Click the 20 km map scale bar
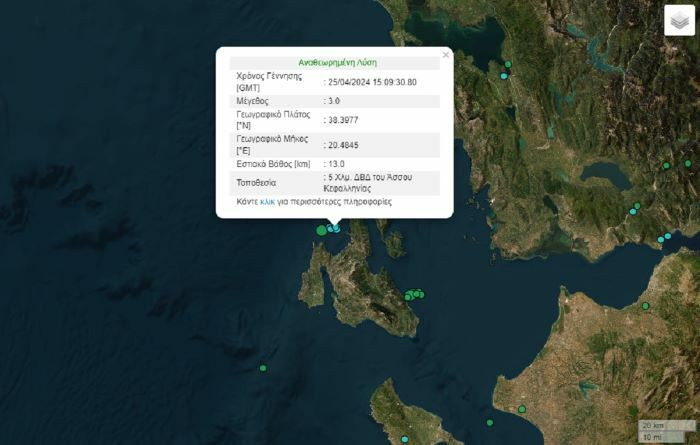The height and width of the screenshot is (445, 700). pyautogui.click(x=654, y=425)
